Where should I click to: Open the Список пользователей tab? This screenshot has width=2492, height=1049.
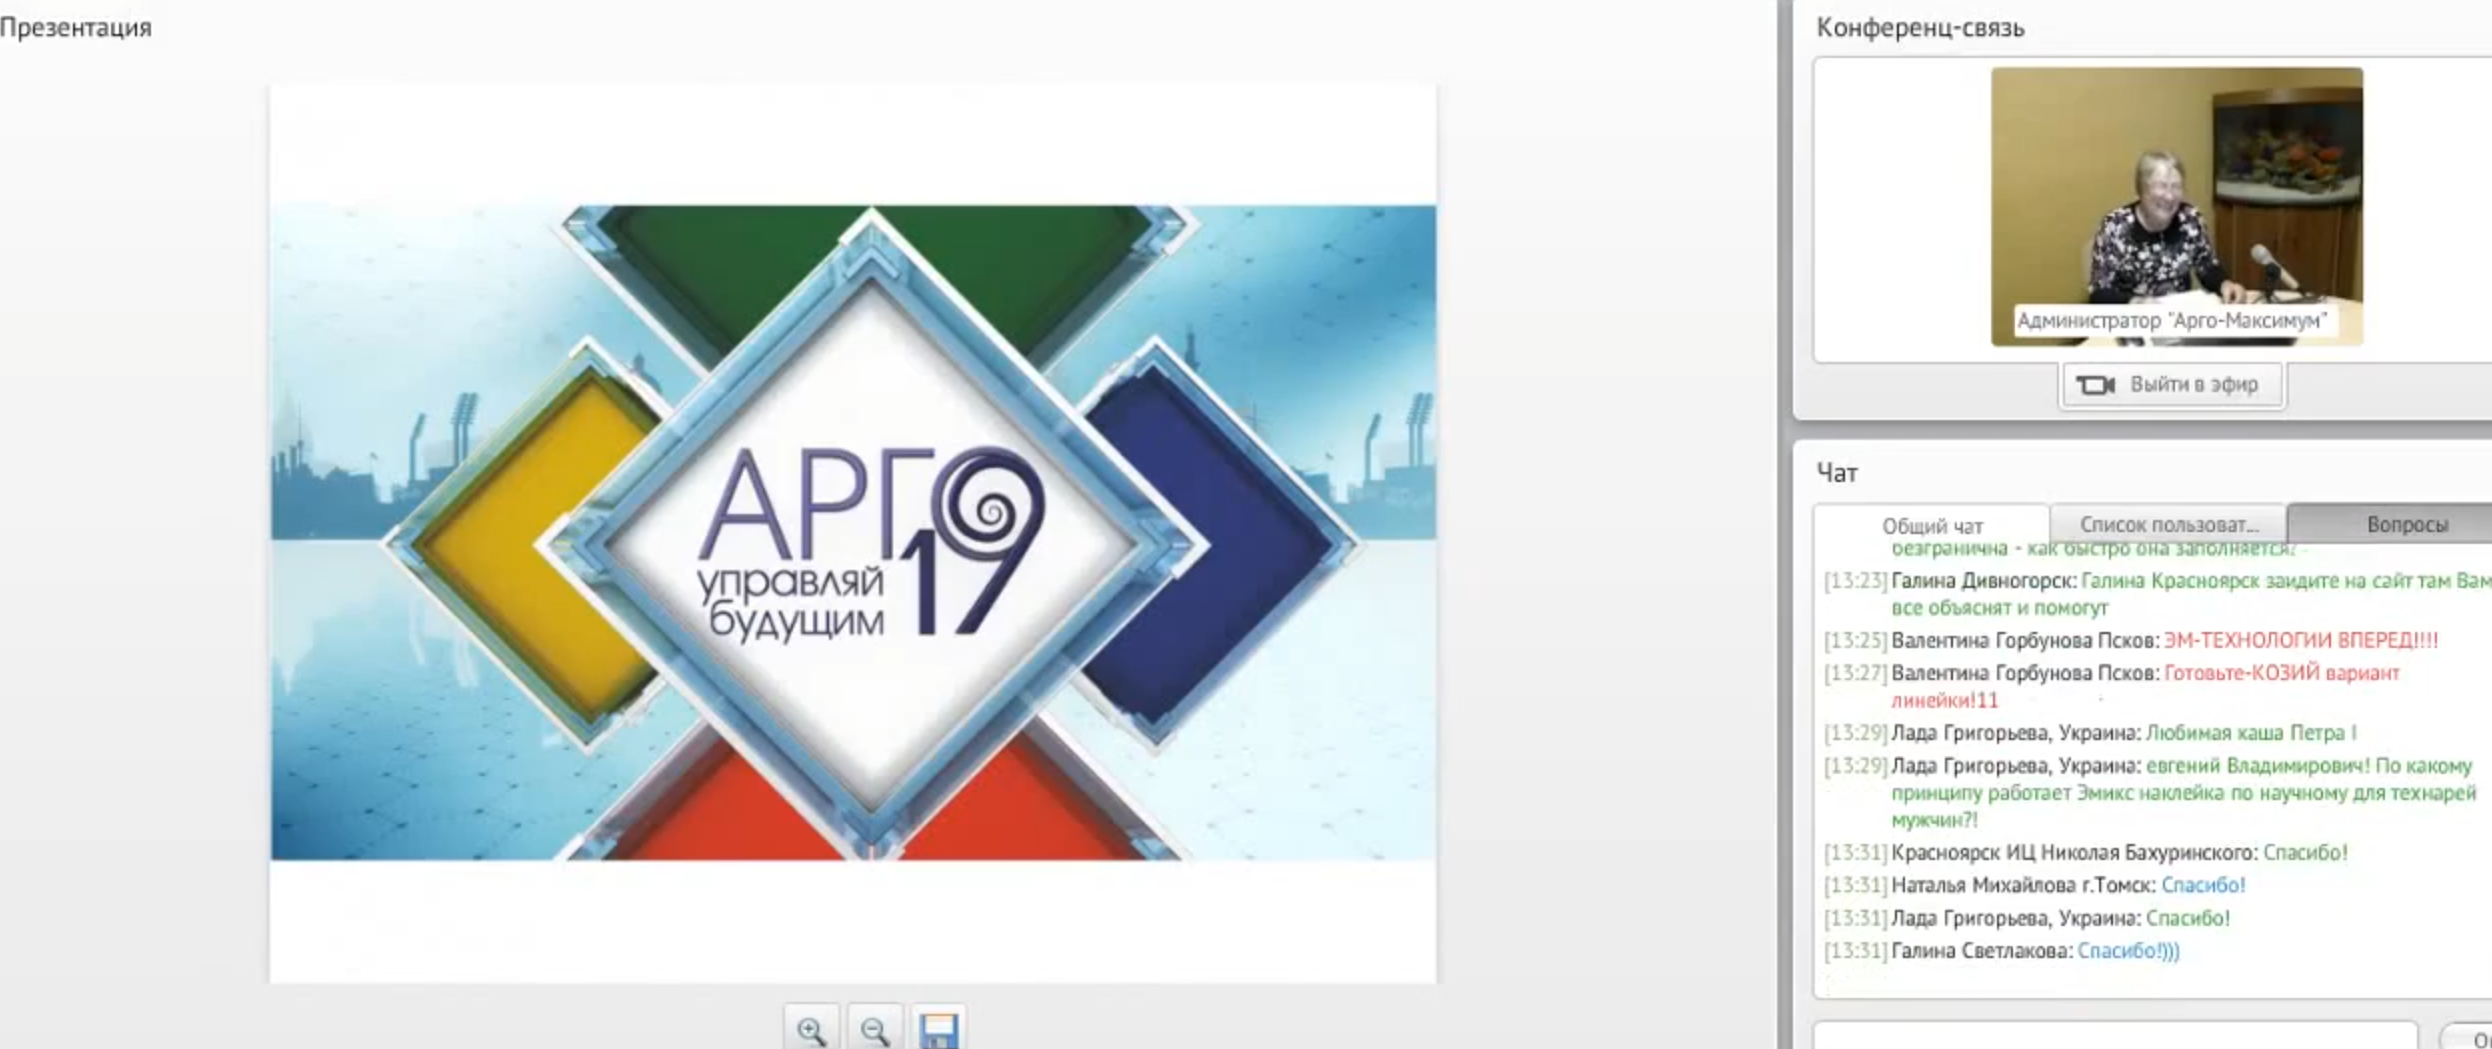2168,524
